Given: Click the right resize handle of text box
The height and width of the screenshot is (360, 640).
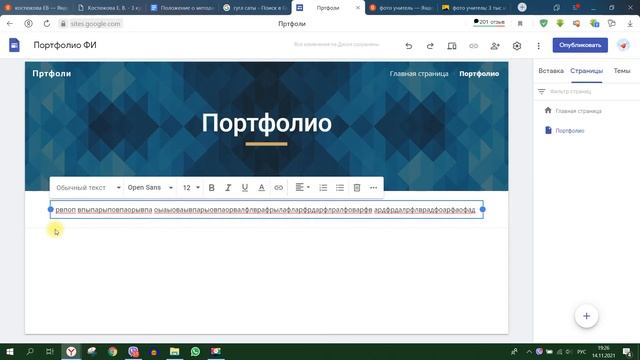Looking at the screenshot, I should pyautogui.click(x=482, y=209).
